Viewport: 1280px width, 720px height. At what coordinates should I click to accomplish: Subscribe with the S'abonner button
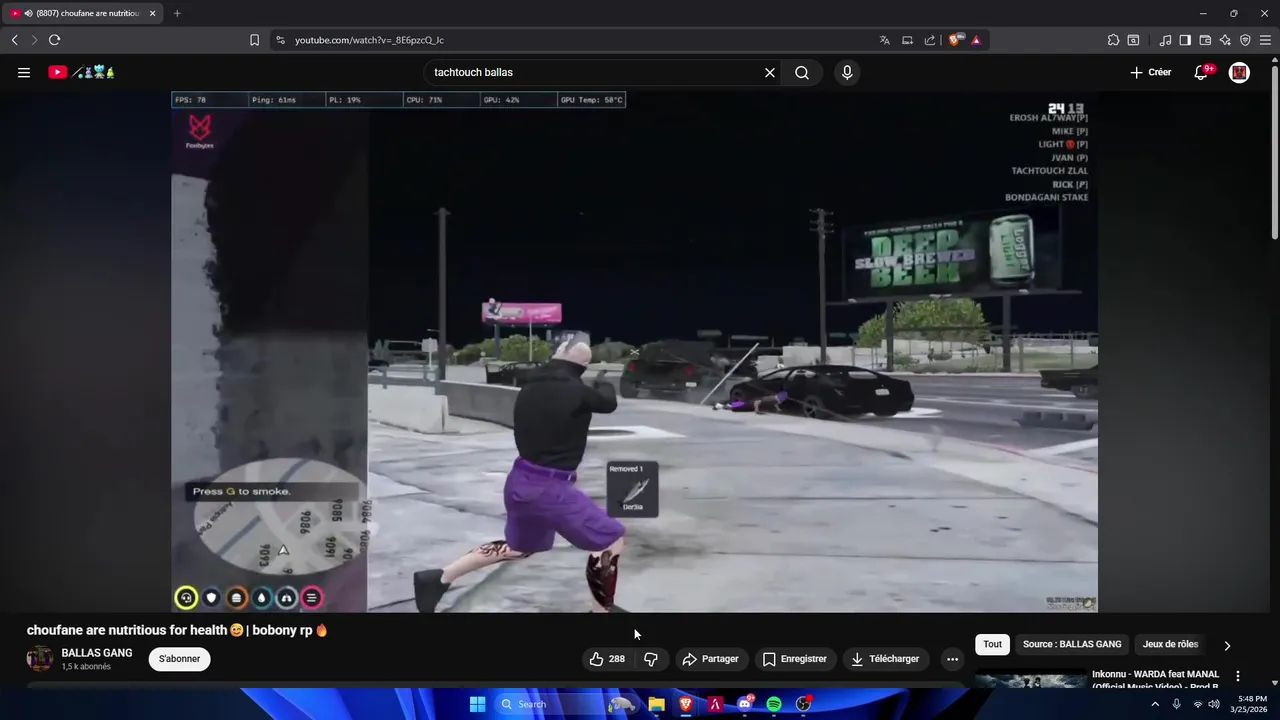coord(180,659)
